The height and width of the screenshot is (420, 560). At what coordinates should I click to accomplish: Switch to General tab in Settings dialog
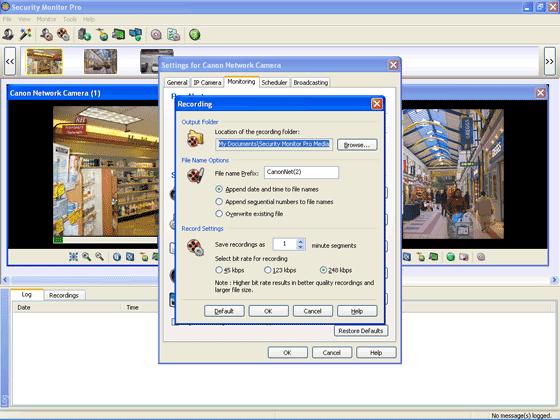click(x=177, y=82)
